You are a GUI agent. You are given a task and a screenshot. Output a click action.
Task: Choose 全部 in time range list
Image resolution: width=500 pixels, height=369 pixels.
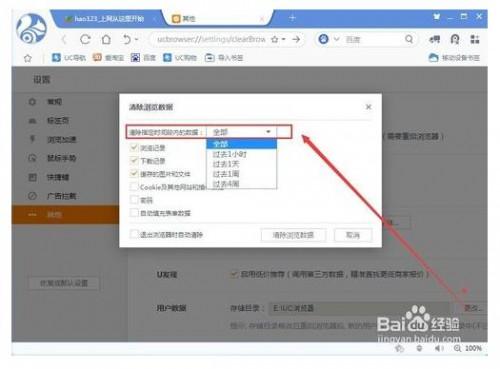242,144
